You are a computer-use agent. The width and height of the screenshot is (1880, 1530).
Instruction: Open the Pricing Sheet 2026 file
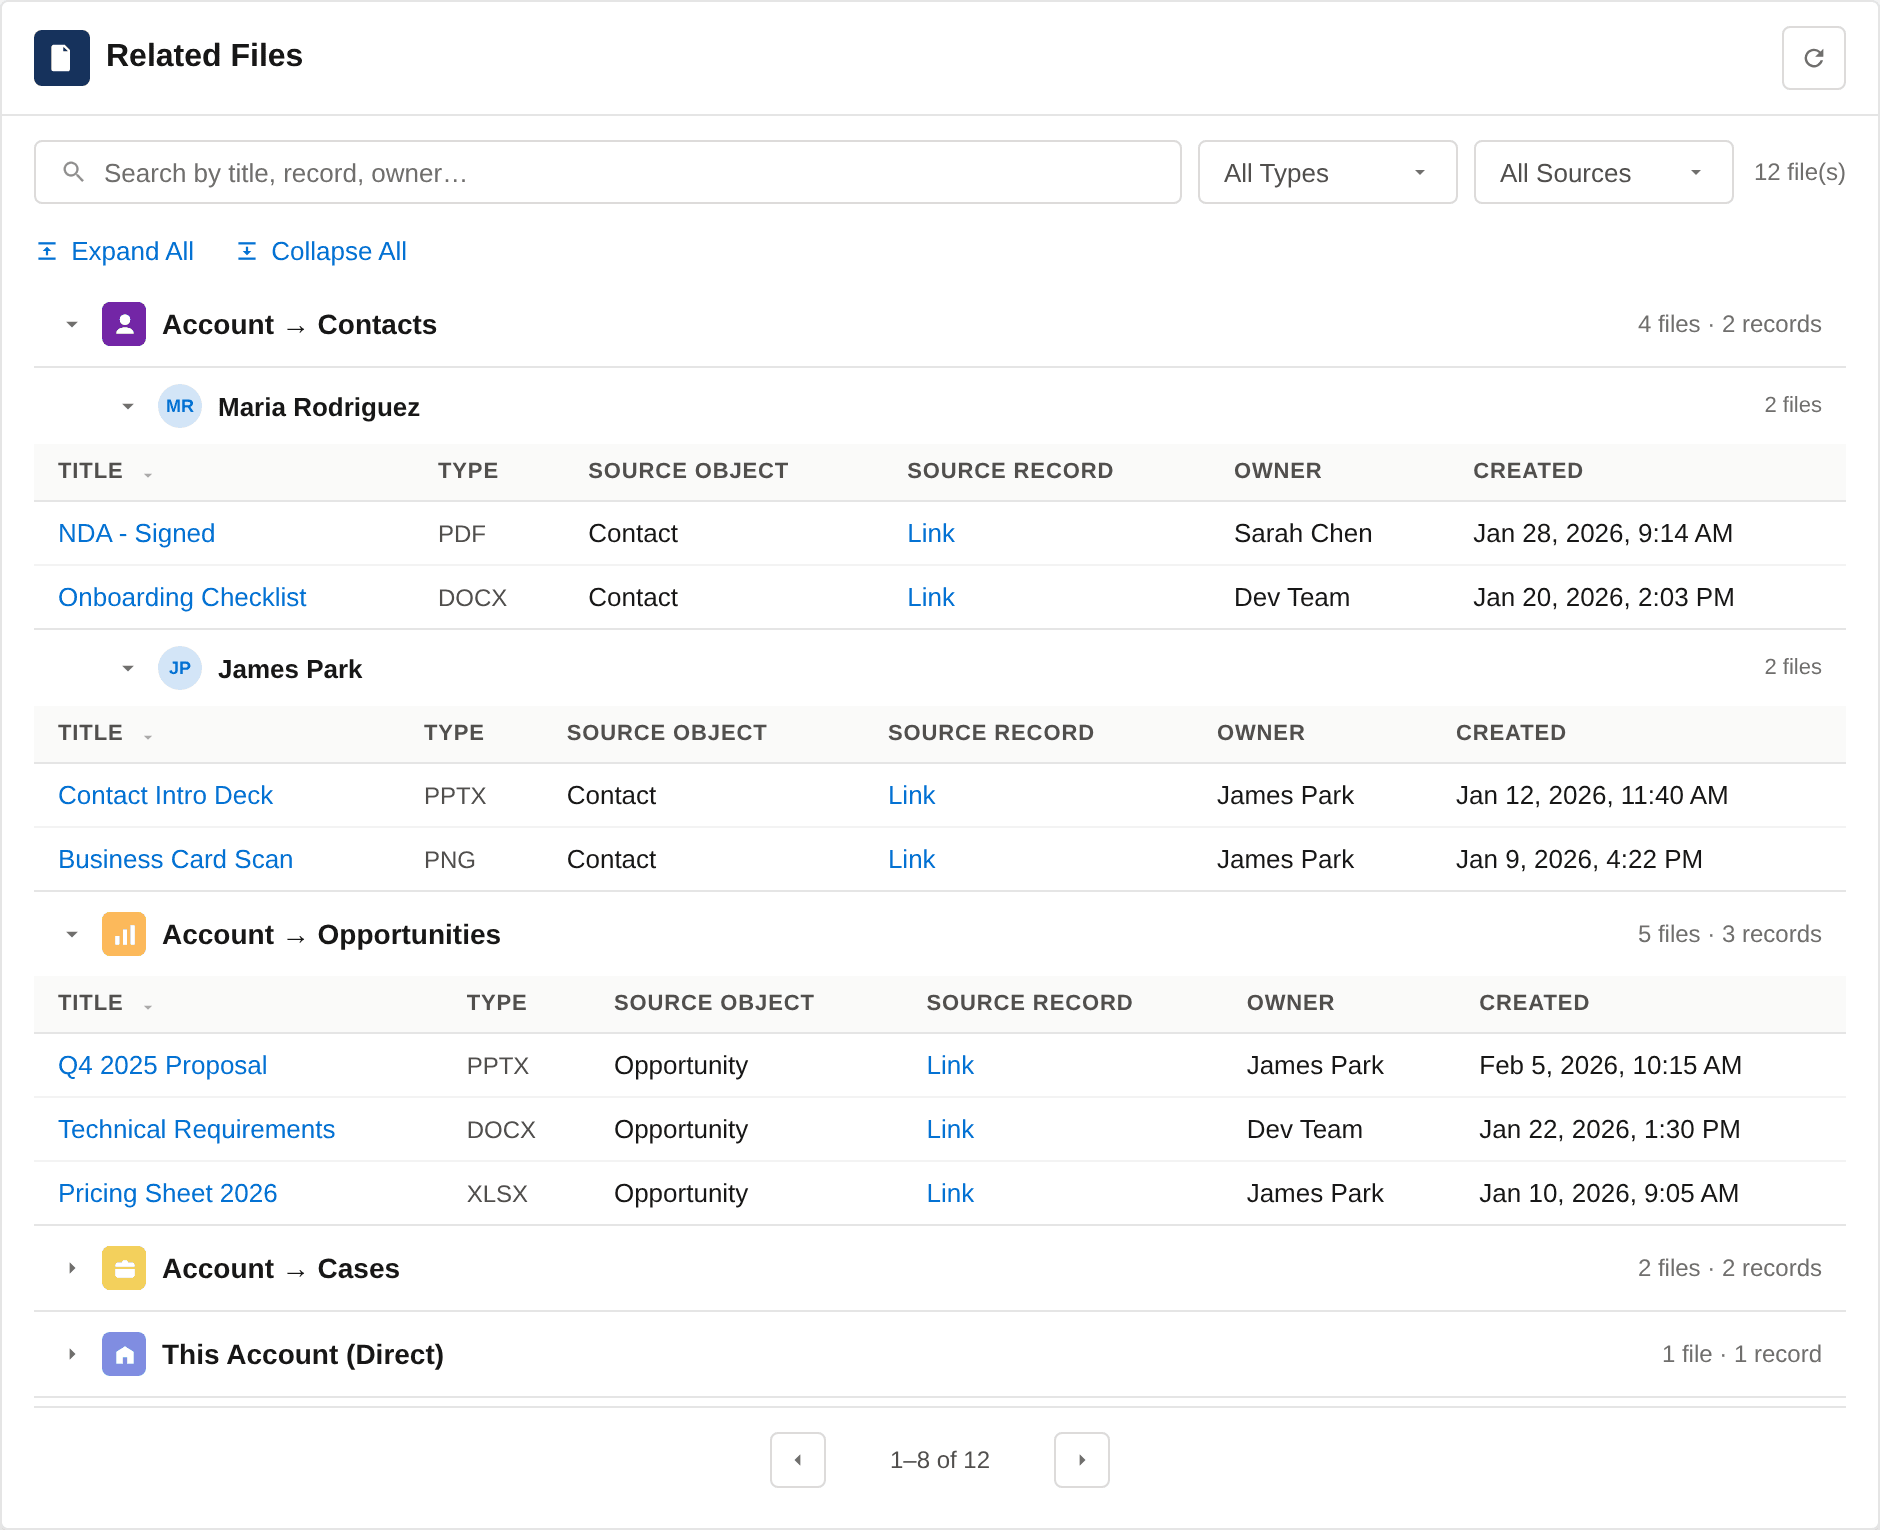pos(167,1193)
